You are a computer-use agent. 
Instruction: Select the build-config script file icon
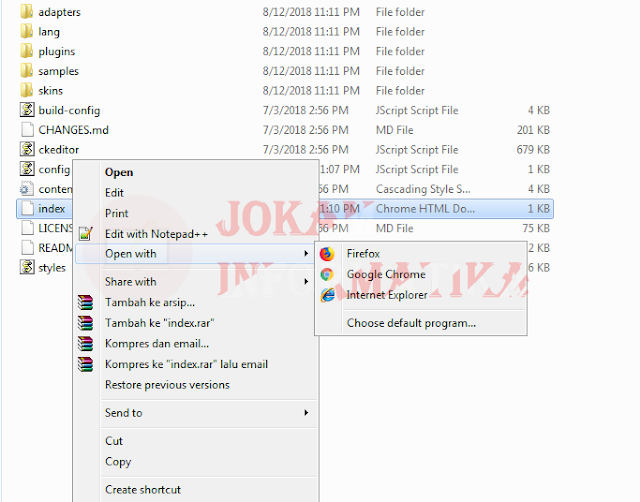[x=27, y=110]
